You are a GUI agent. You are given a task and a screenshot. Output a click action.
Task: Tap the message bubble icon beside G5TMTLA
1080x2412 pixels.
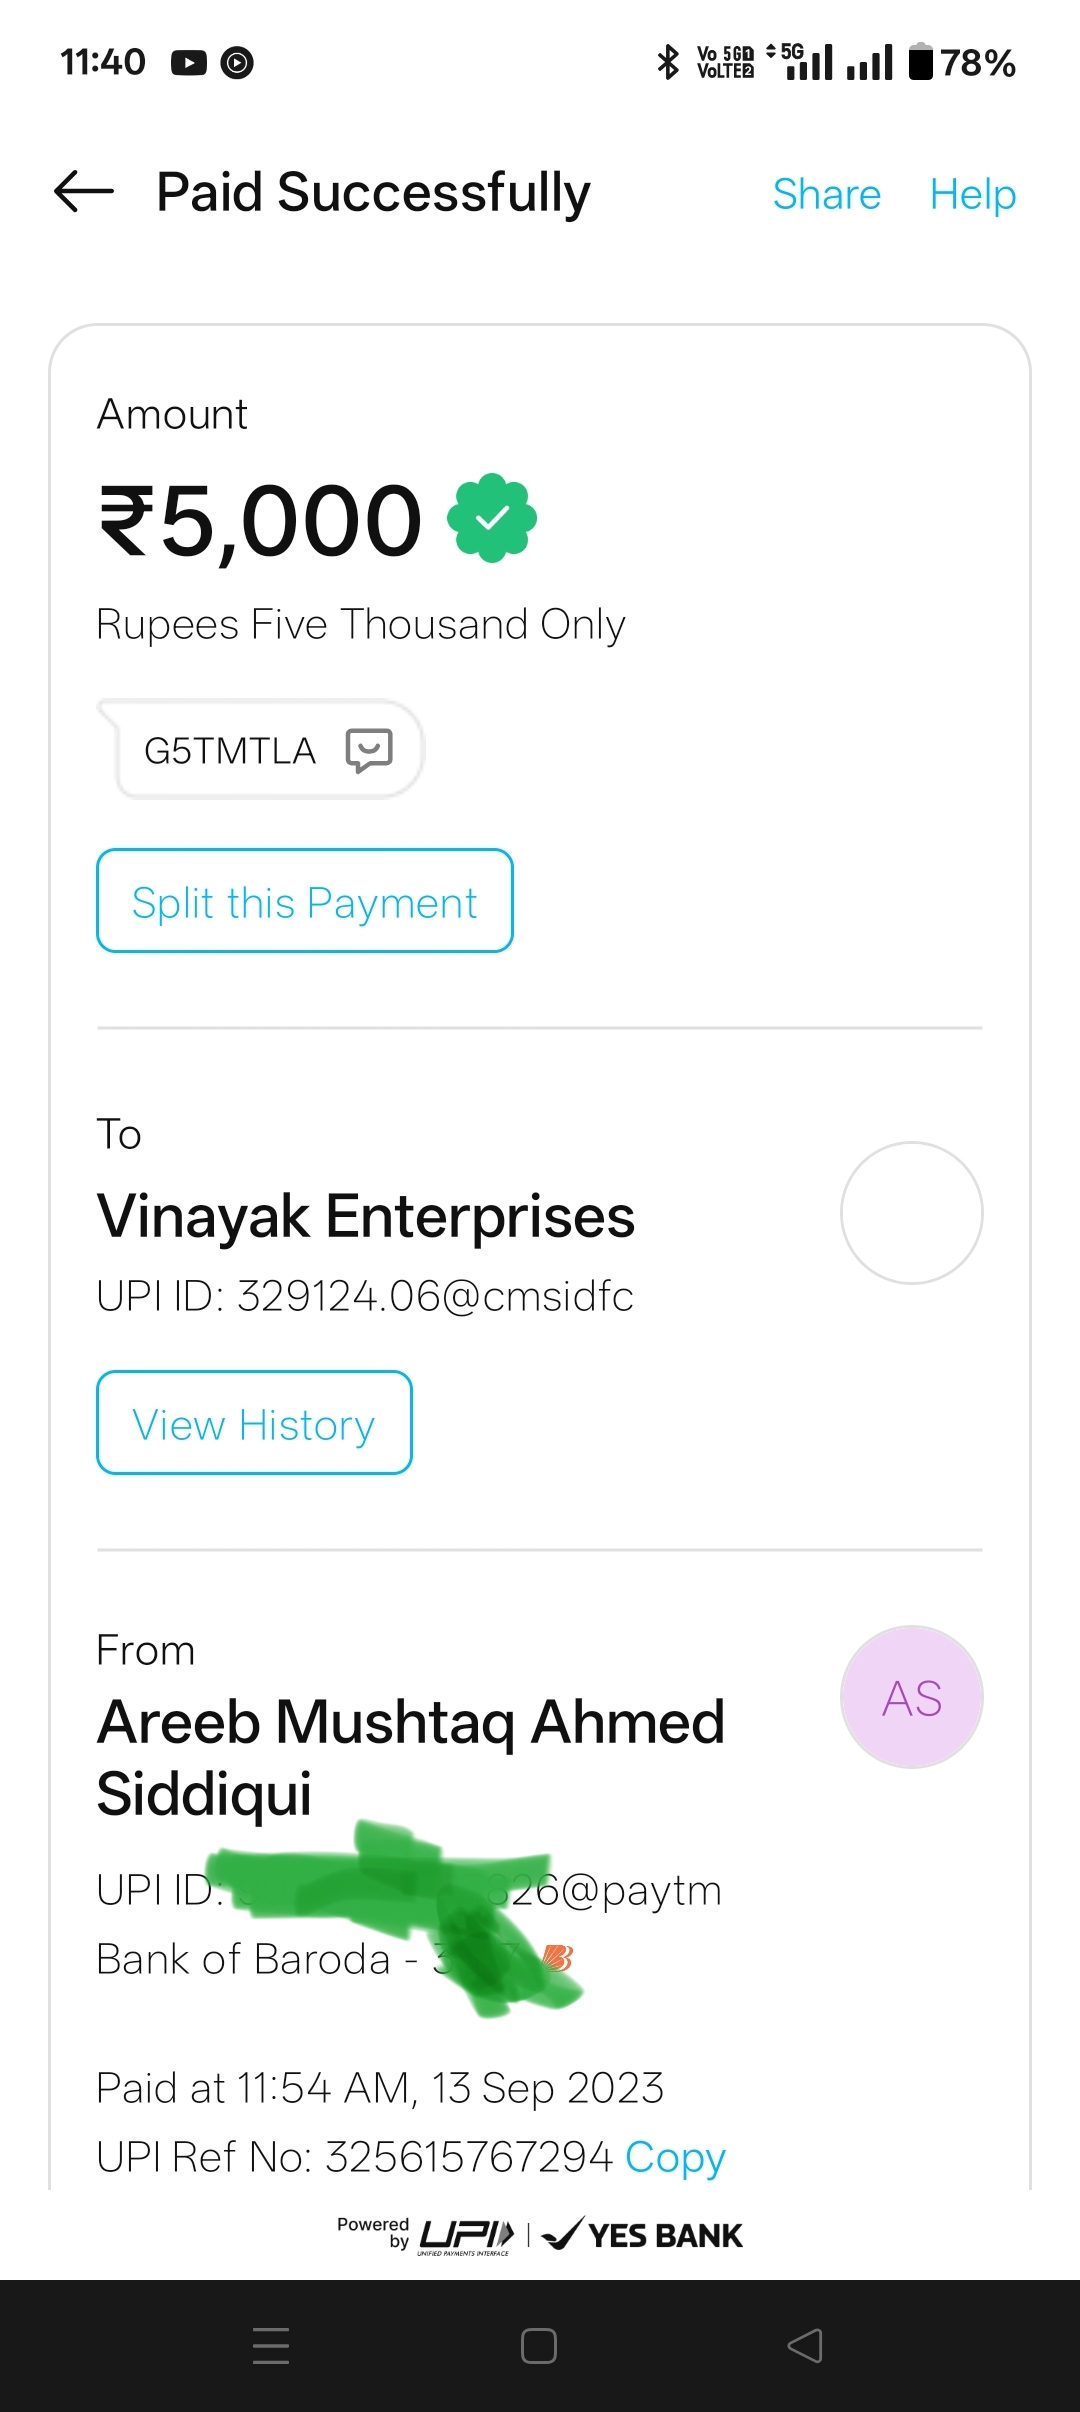click(369, 750)
